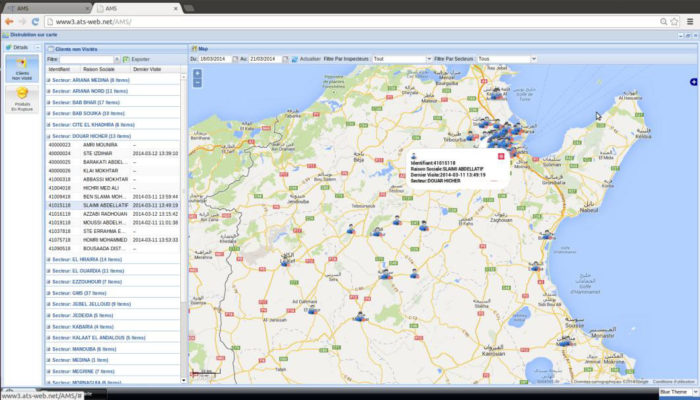This screenshot has width=700, height=400.
Task: Open Filtre Par Secteurs dropdown
Action: click(532, 59)
